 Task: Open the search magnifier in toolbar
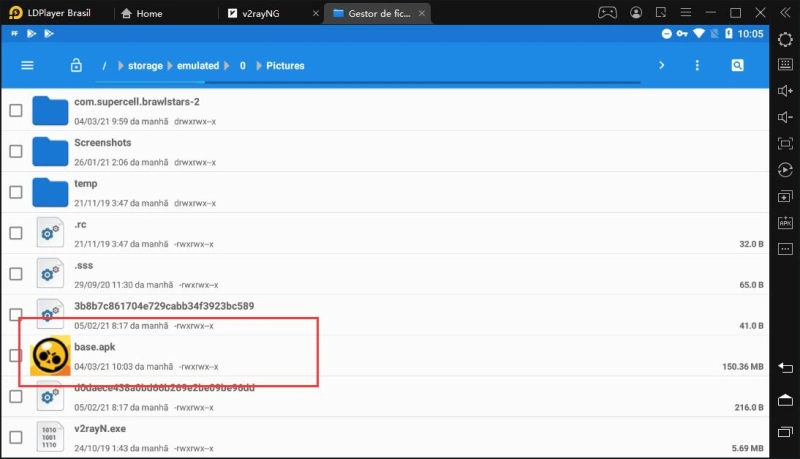737,66
